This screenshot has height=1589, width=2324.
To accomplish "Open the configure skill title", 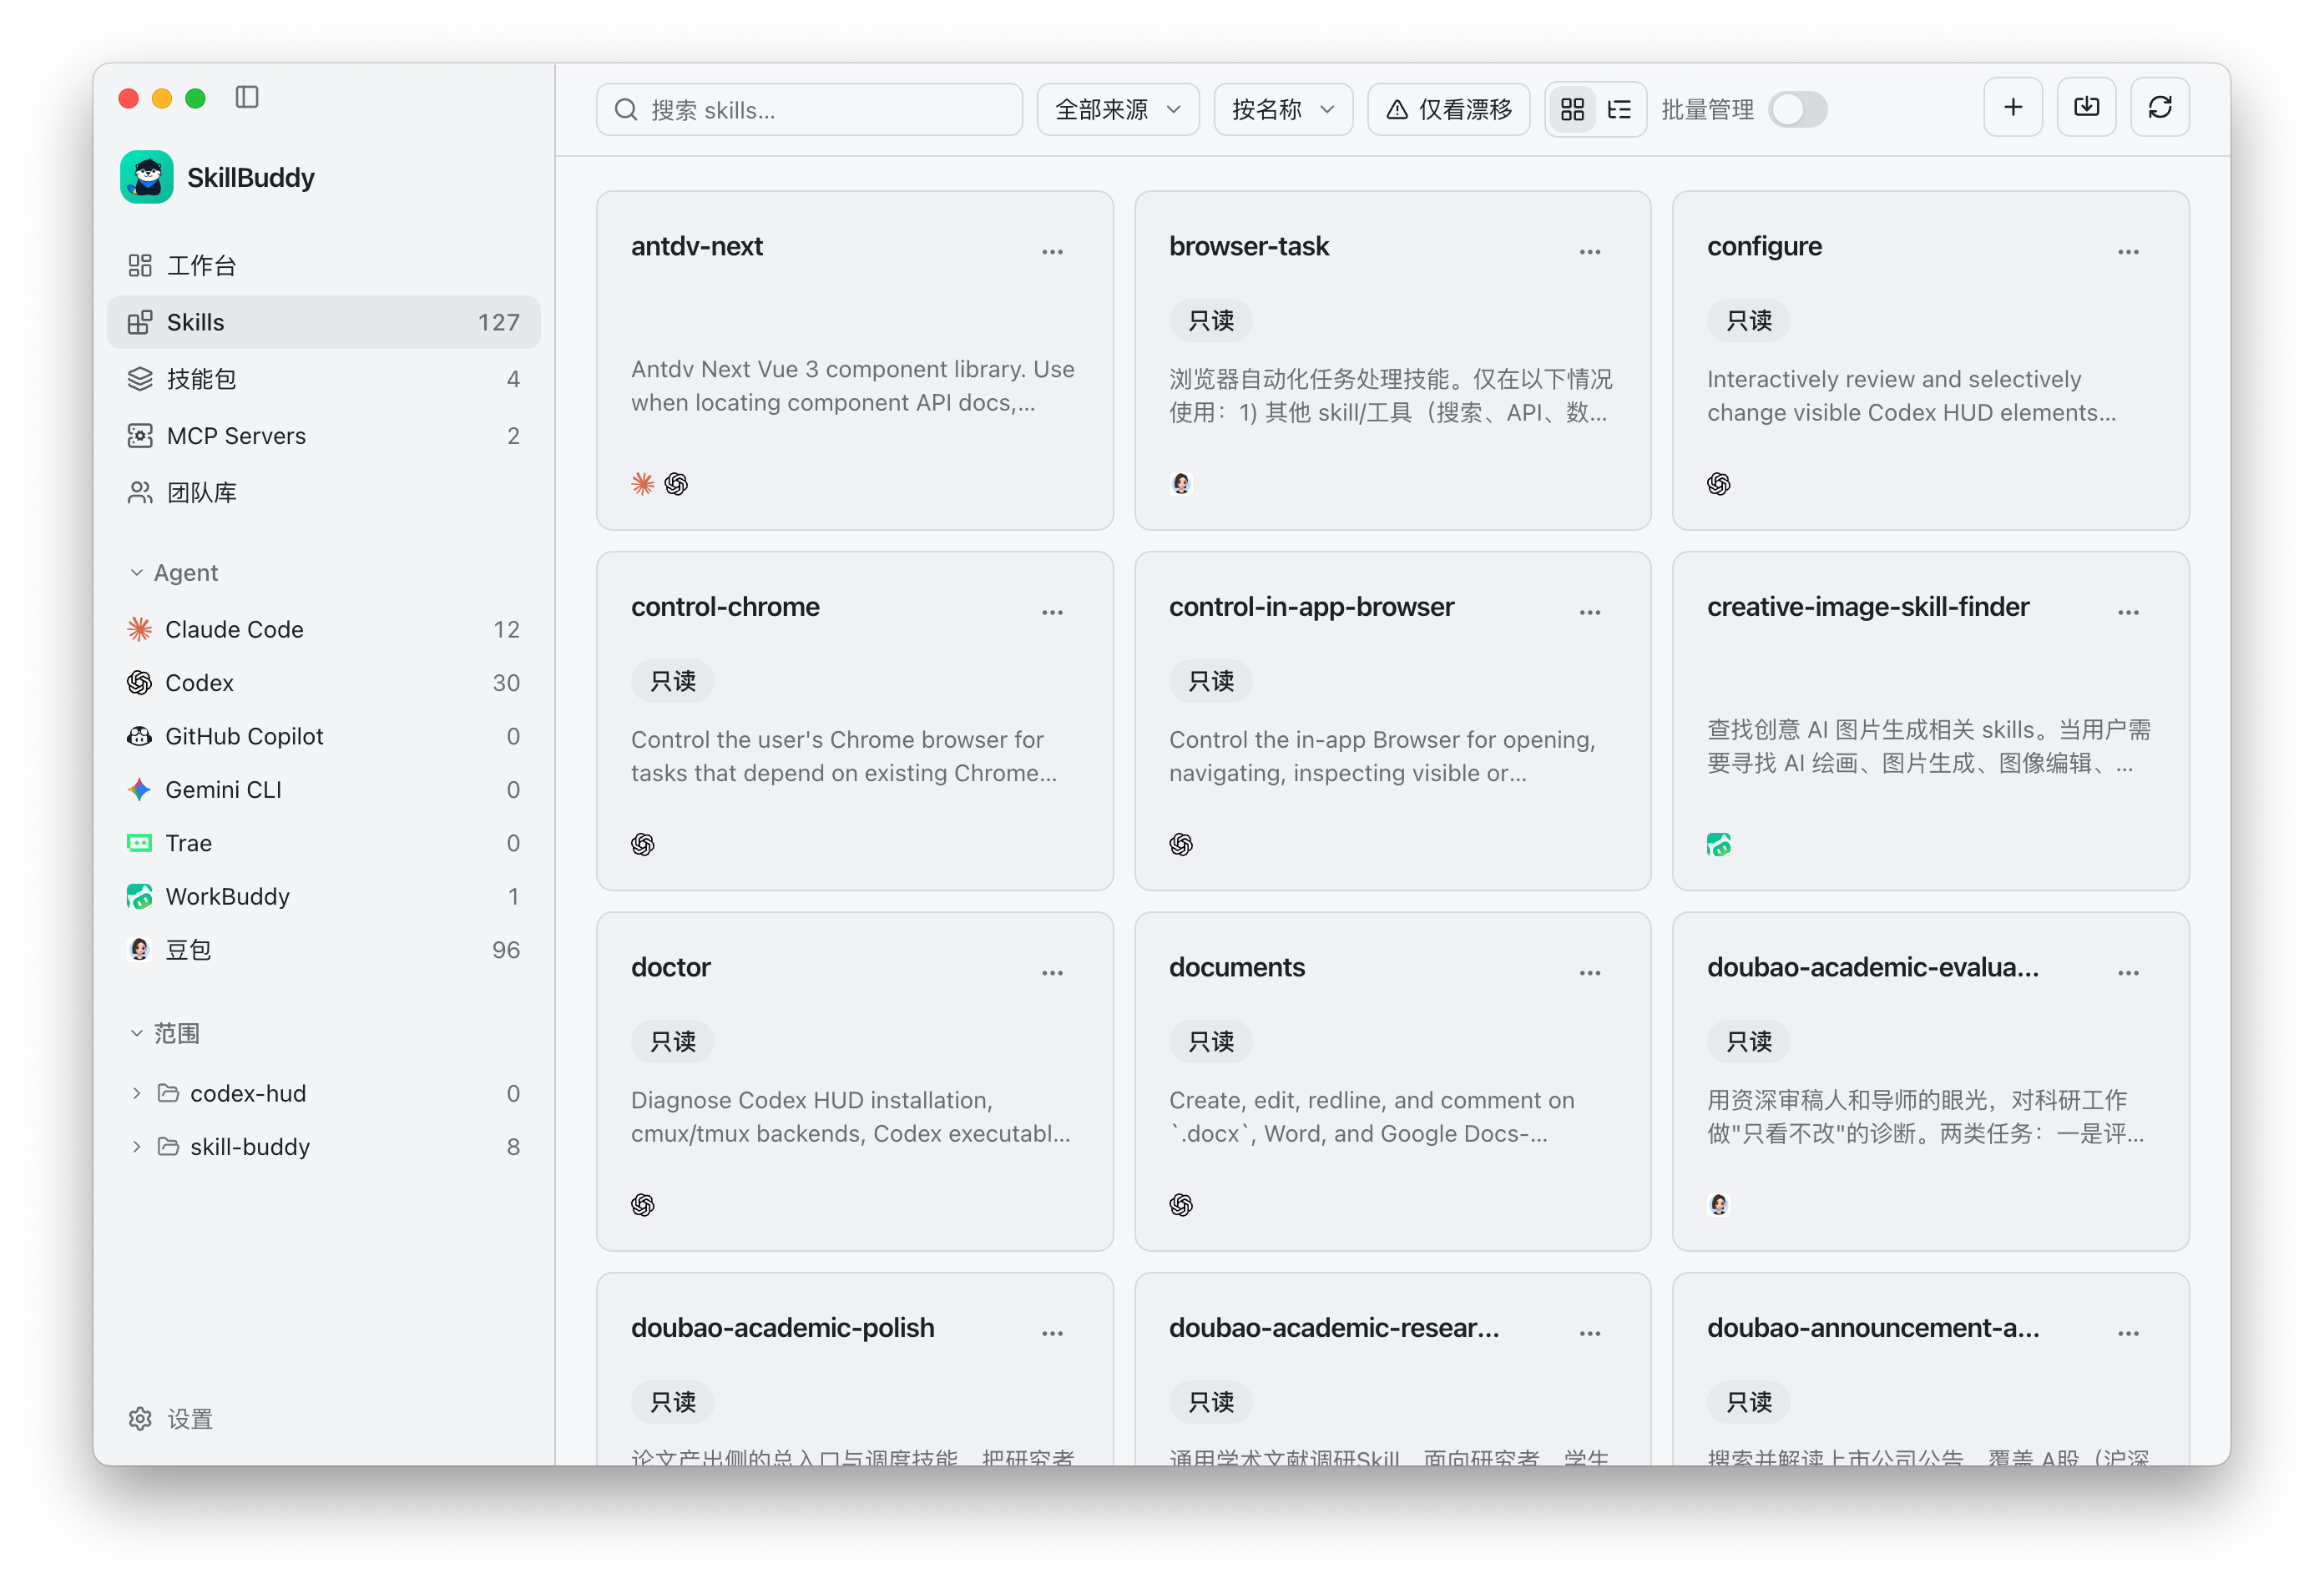I will click(x=1764, y=247).
